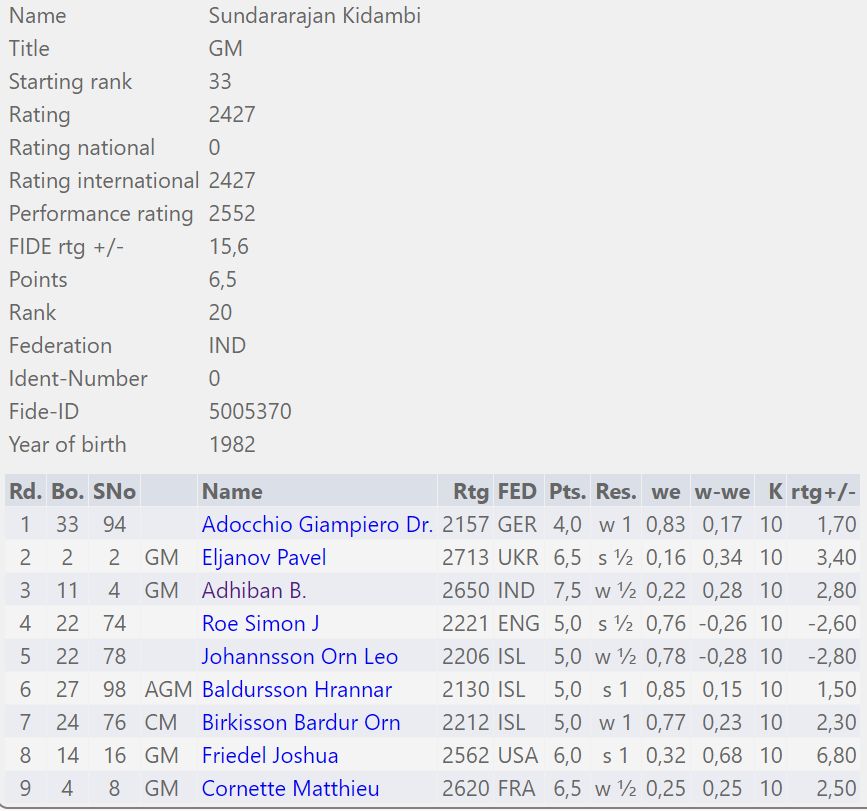Open Adocchio Giampiero Dr. player link
The image size is (867, 811).
(316, 524)
